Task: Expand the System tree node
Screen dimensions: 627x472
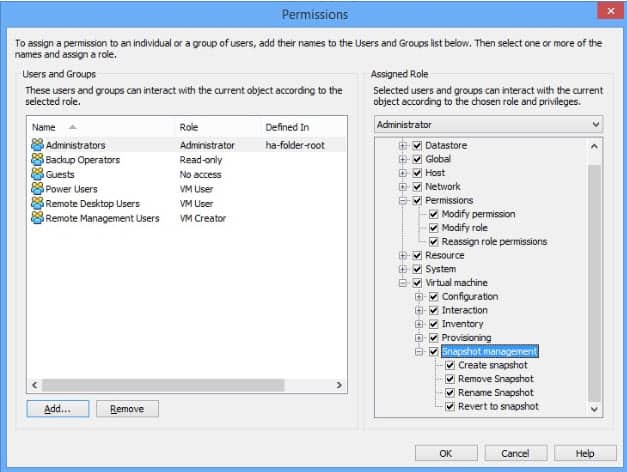Action: (x=403, y=269)
